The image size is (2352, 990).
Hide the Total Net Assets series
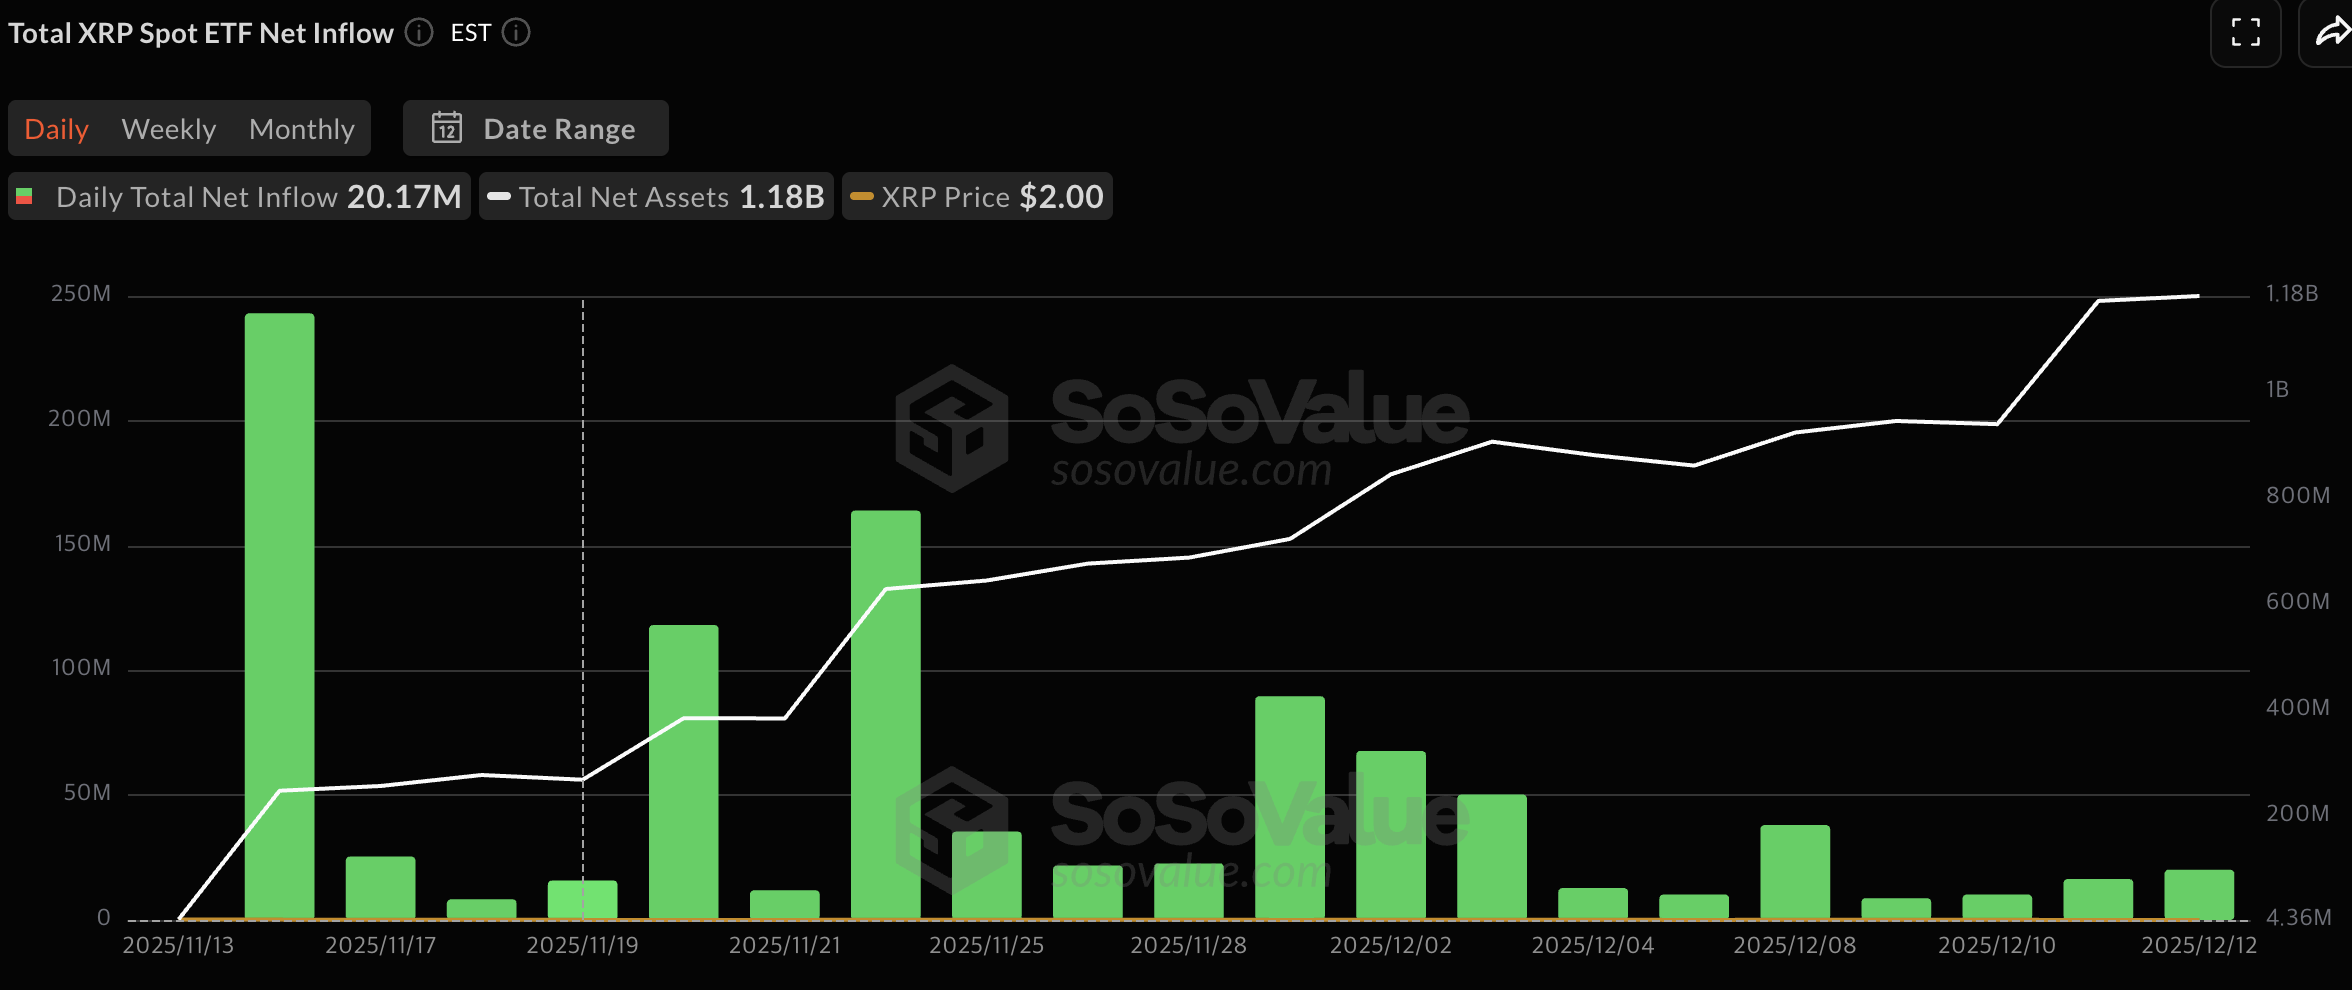click(x=656, y=197)
